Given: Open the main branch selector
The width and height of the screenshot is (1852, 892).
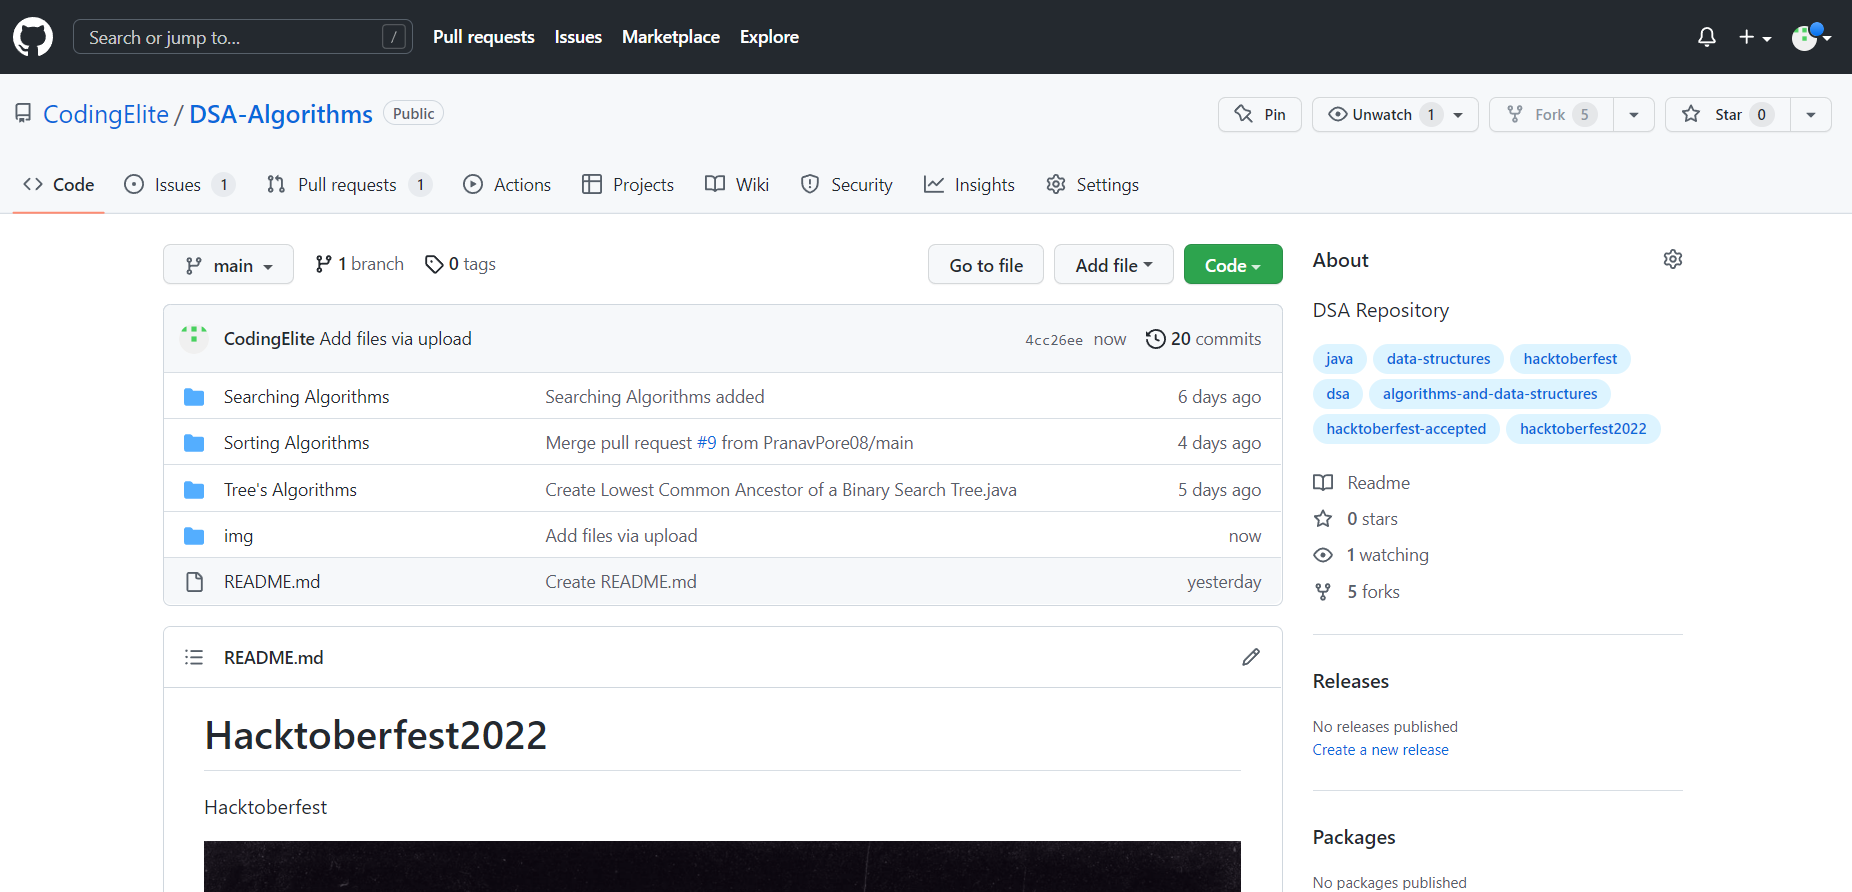Looking at the screenshot, I should pyautogui.click(x=228, y=265).
